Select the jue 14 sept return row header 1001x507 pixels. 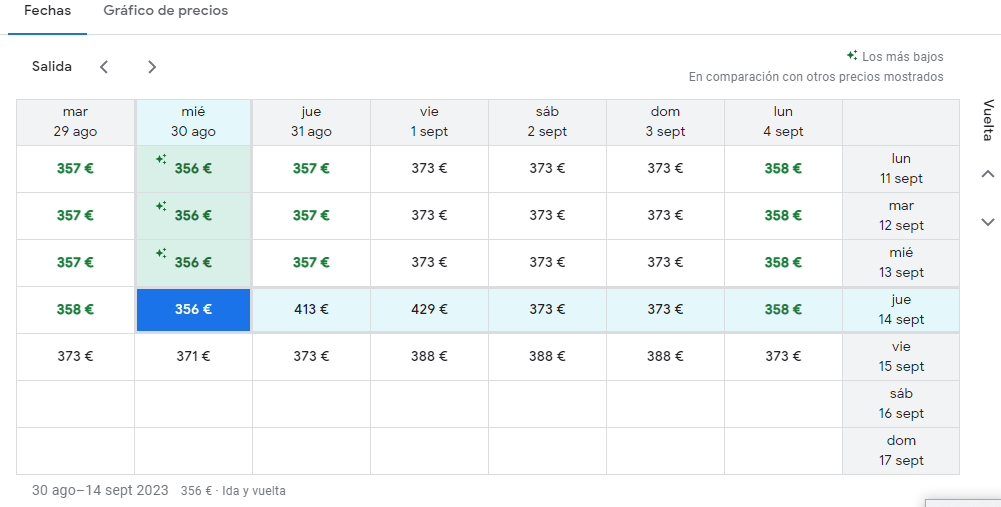tap(901, 310)
